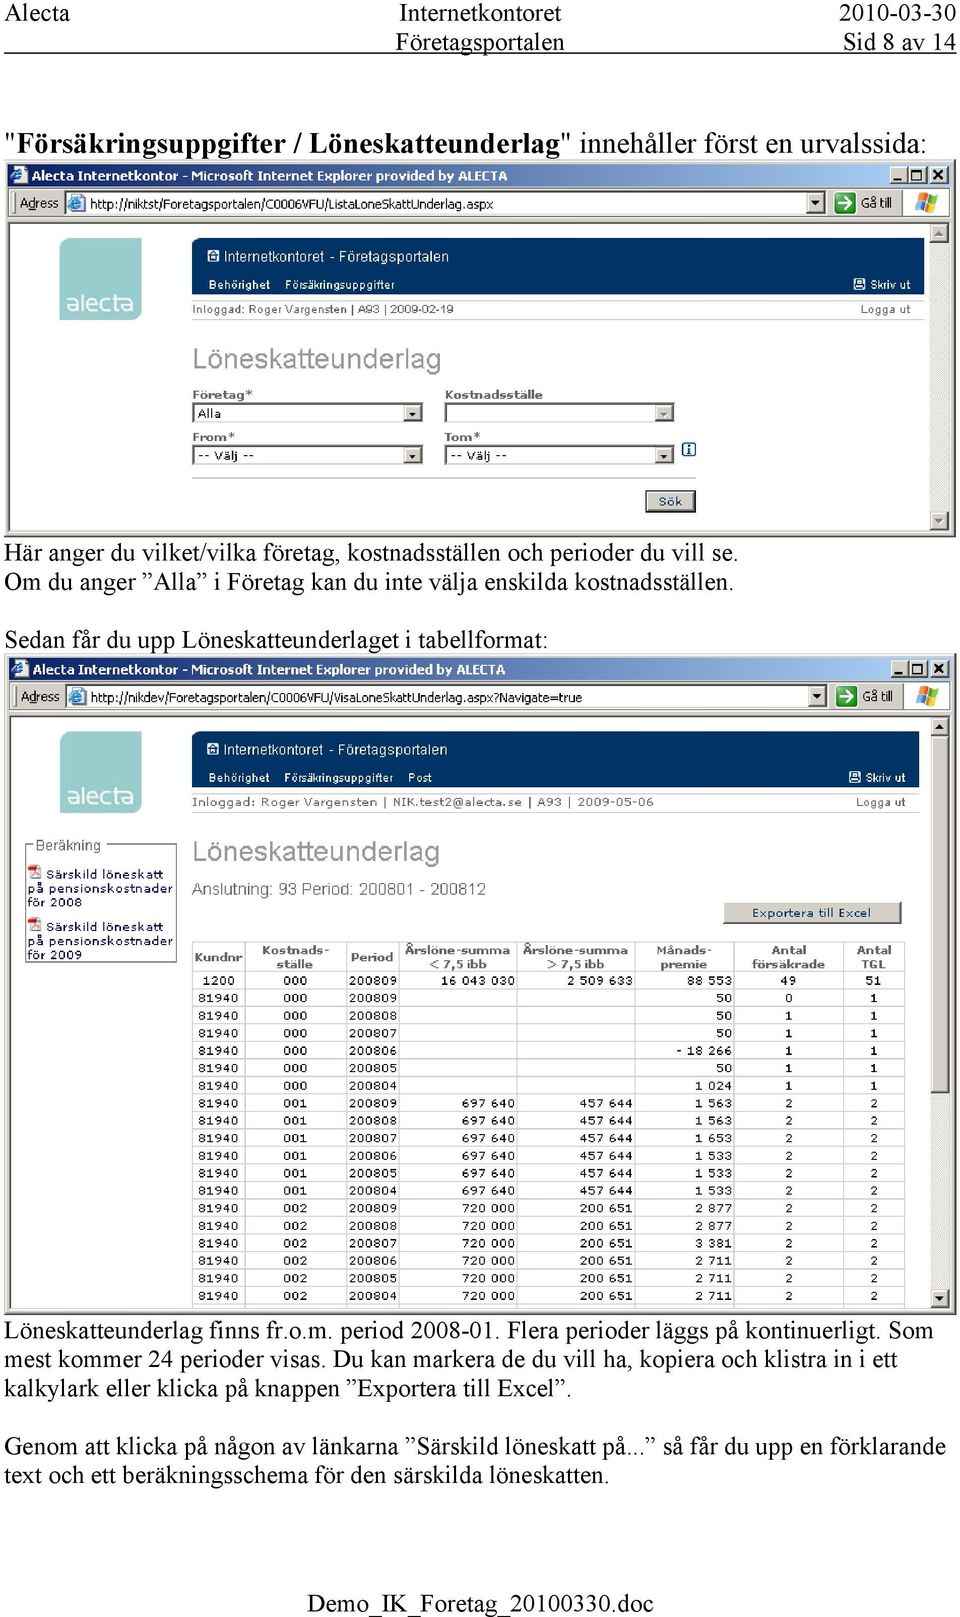Open the From period dropdown
This screenshot has height=1617, width=960.
coord(307,455)
